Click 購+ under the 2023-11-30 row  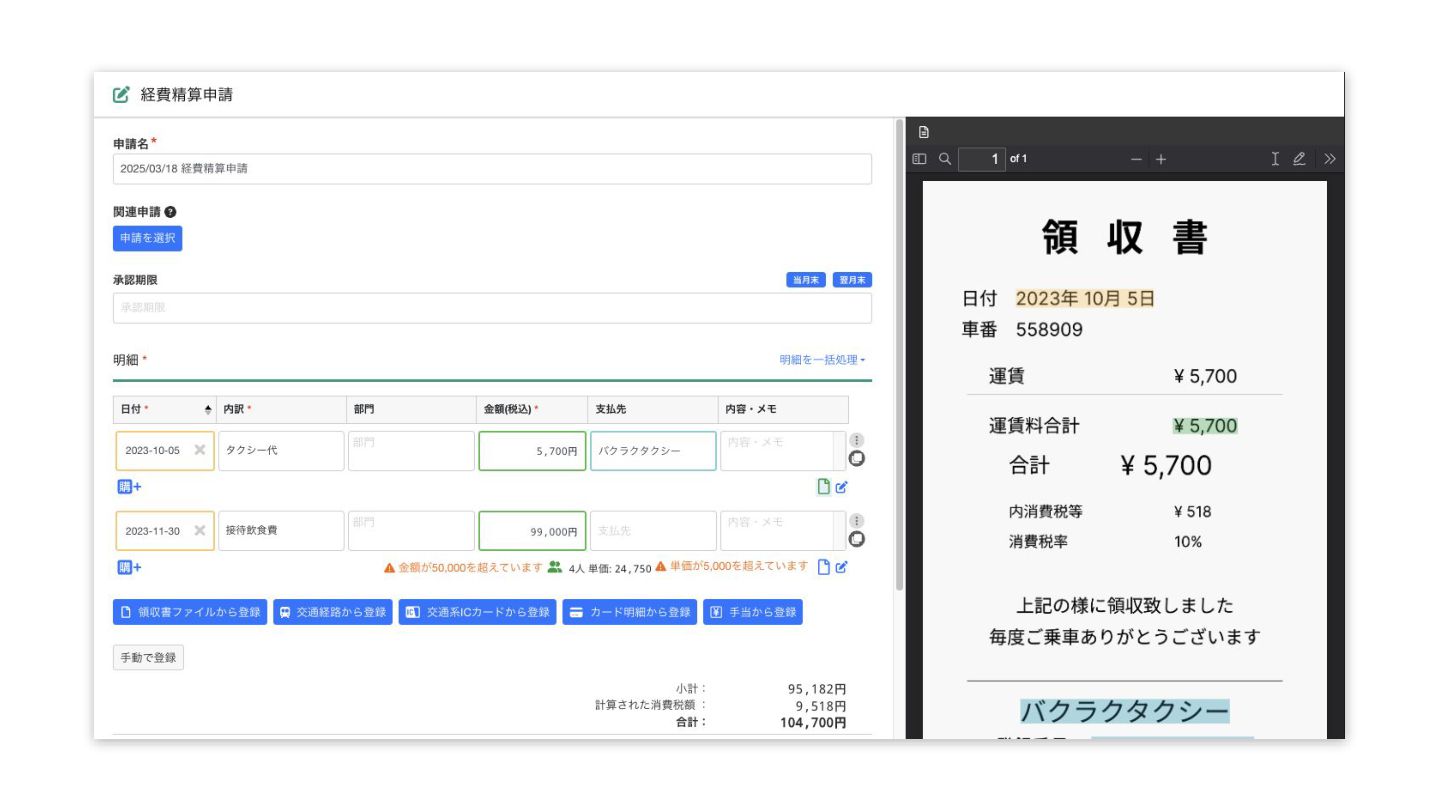(x=130, y=567)
